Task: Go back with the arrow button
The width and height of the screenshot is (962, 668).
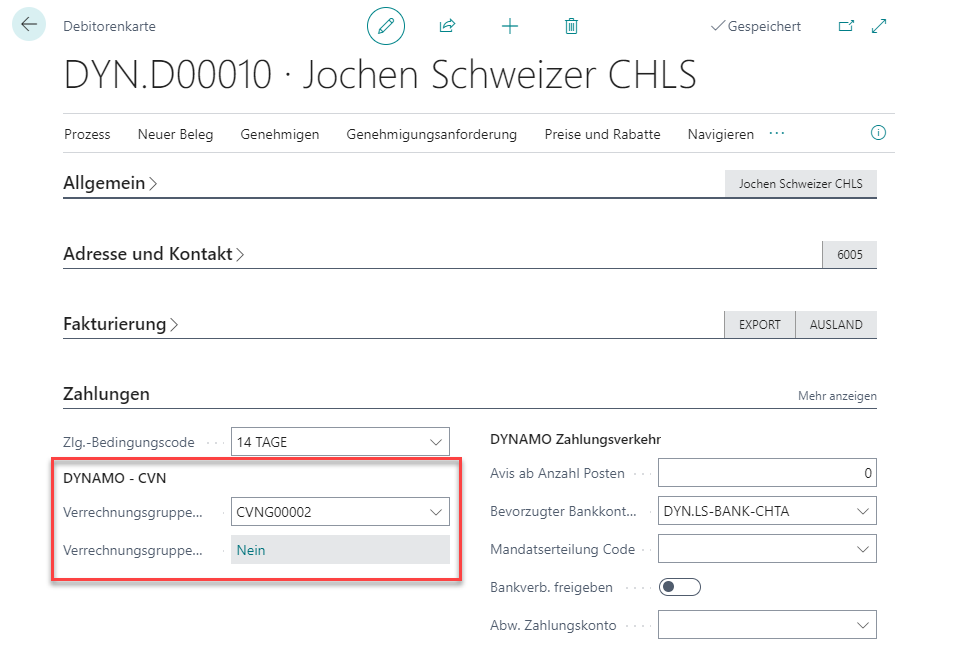Action: click(29, 25)
